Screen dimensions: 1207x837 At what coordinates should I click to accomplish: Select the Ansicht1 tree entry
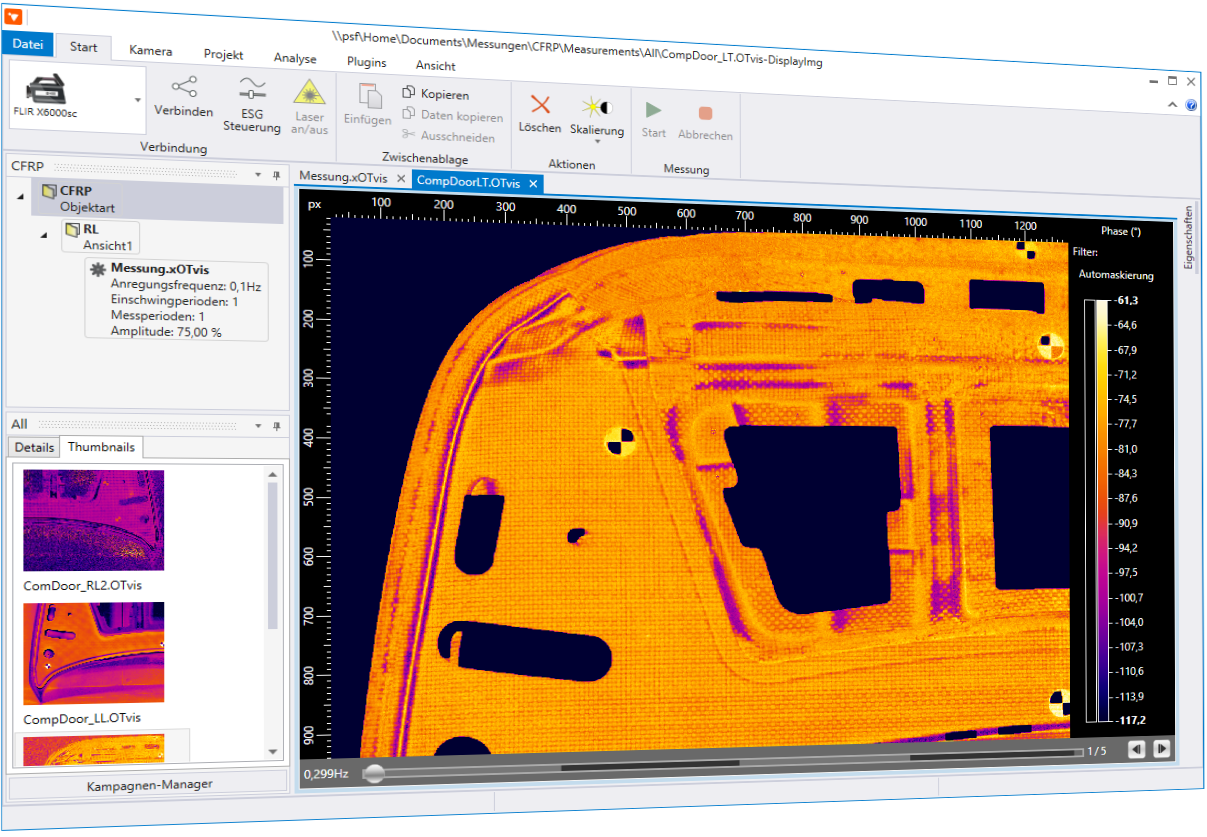[108, 244]
